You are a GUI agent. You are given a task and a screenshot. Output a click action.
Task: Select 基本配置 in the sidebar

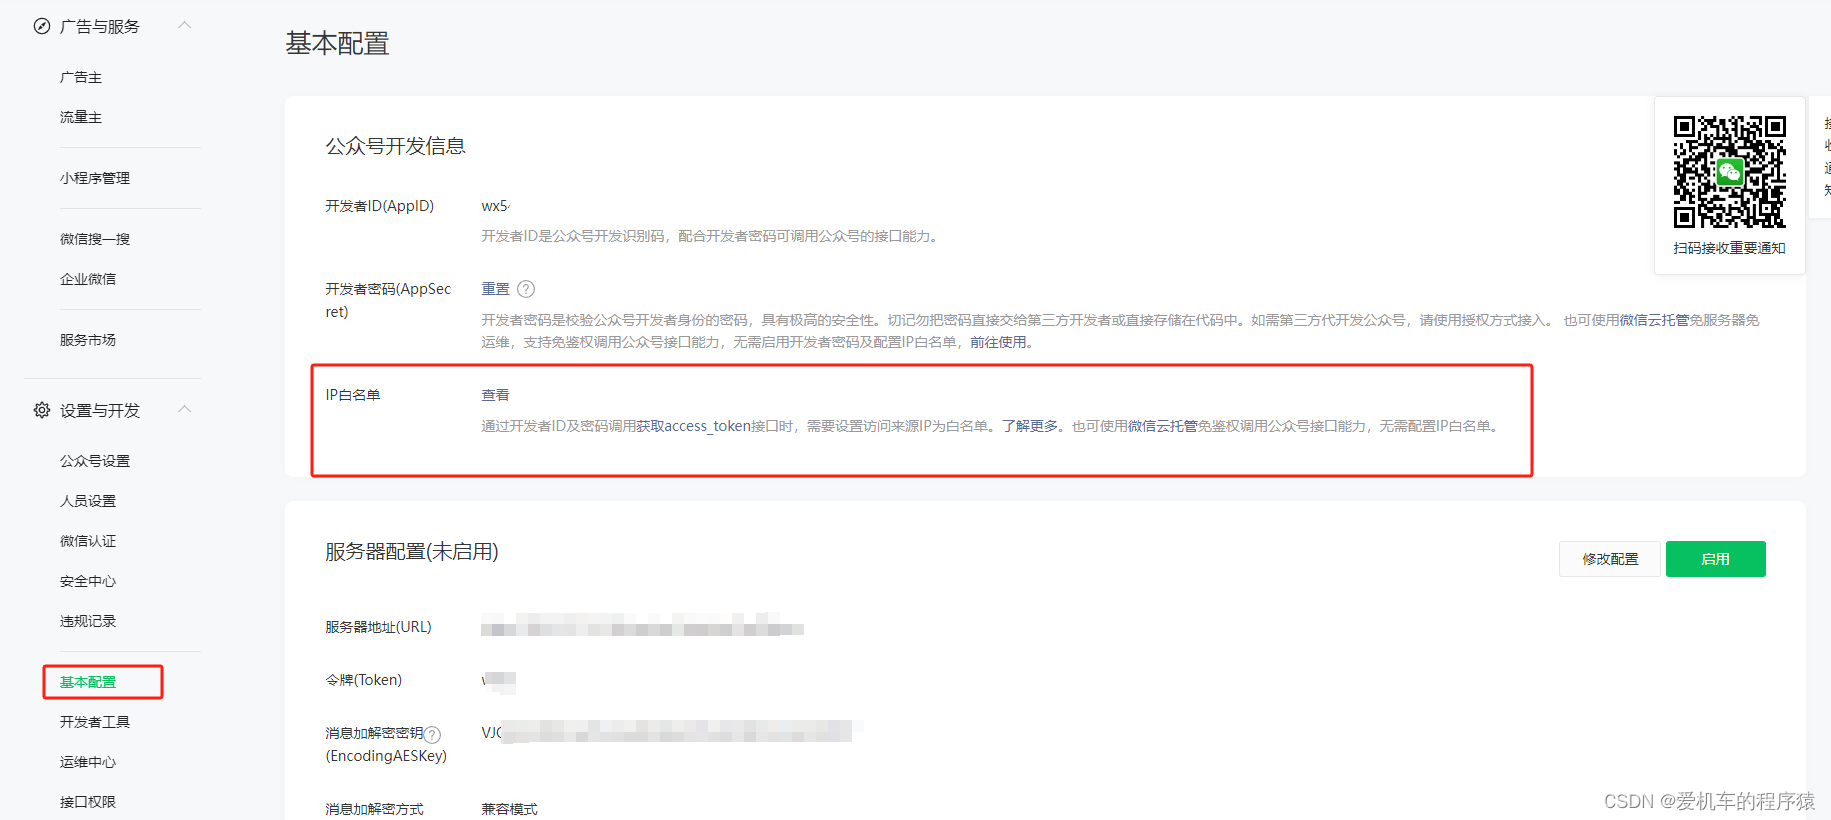pyautogui.click(x=88, y=682)
